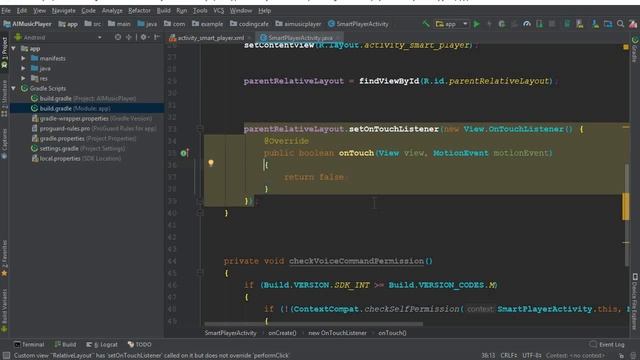Click the 36:13 cursor position indicator
This screenshot has height=360, width=640.
point(488,356)
